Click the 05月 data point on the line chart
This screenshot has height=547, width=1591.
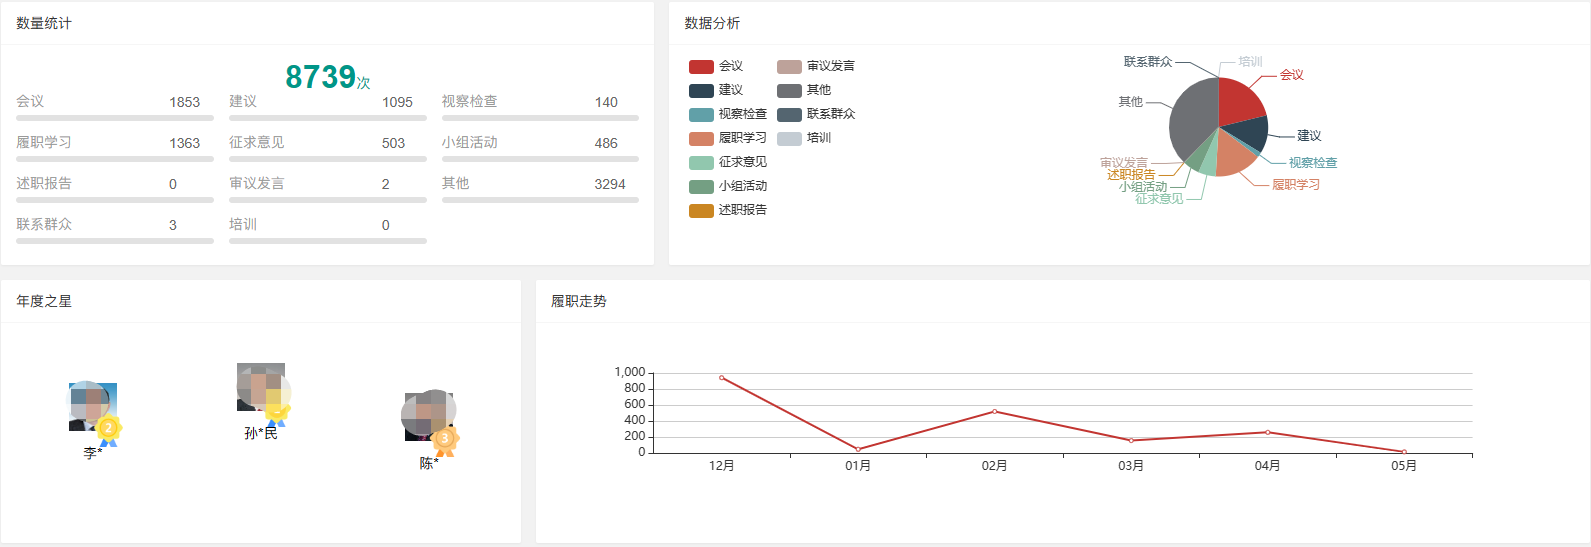pyautogui.click(x=1404, y=452)
